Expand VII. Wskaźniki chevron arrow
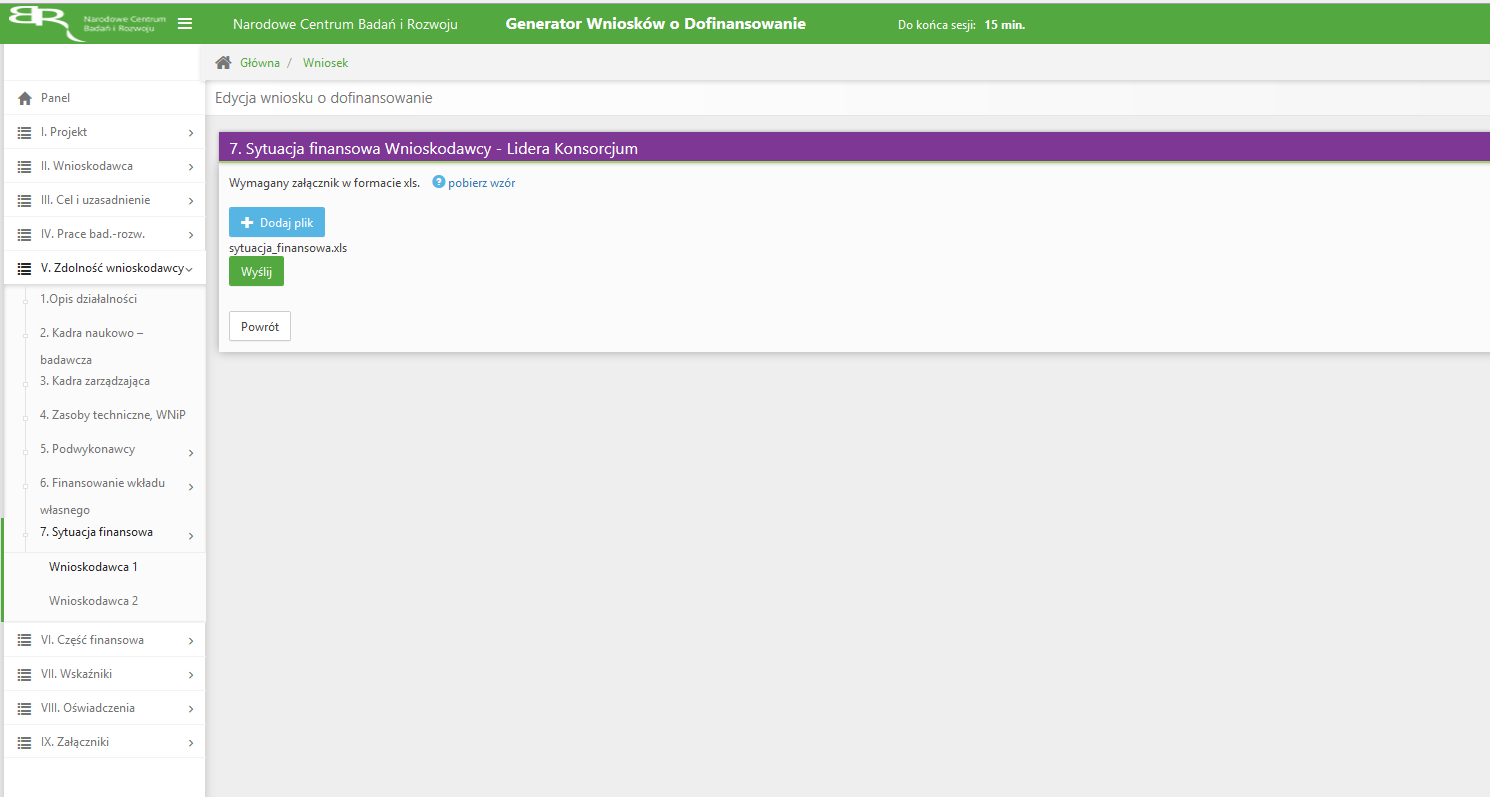 click(x=190, y=675)
